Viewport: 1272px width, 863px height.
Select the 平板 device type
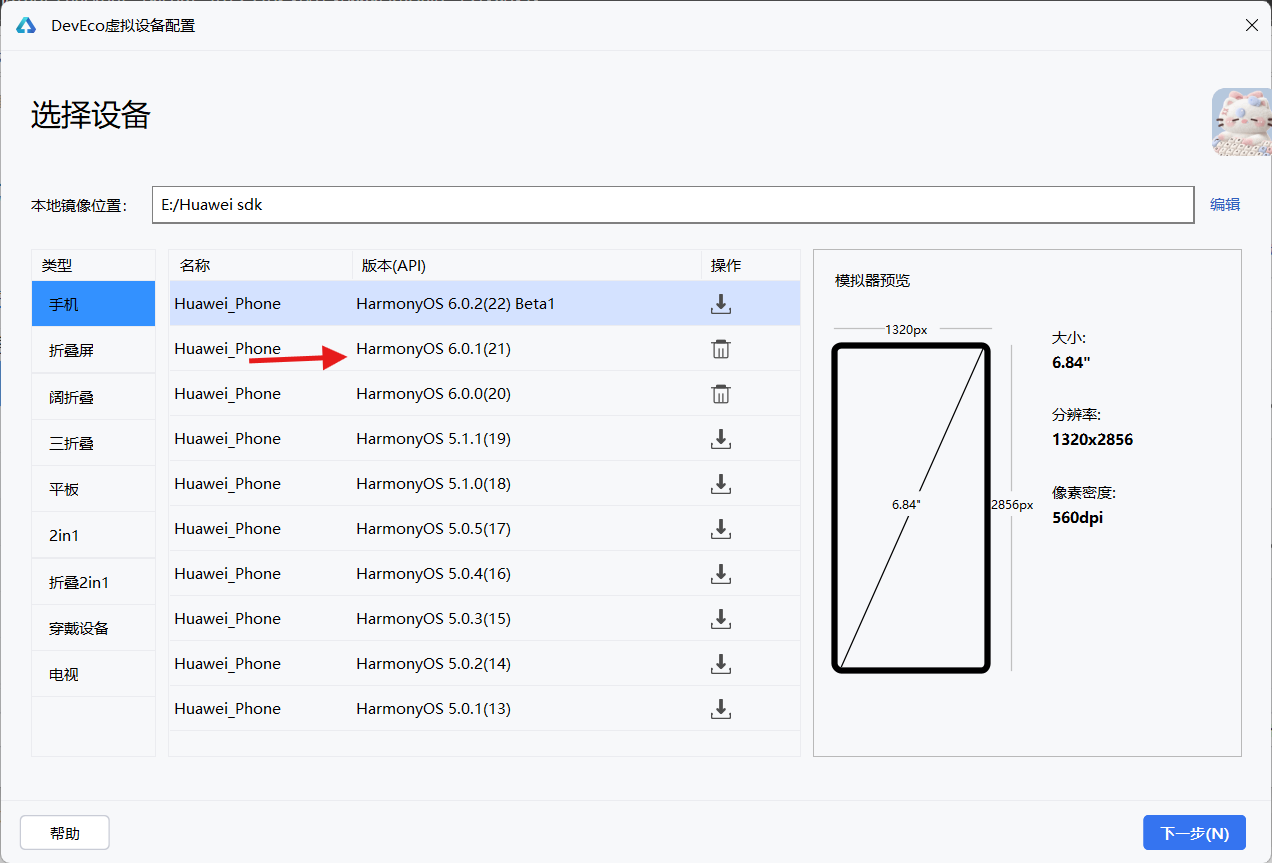[94, 489]
